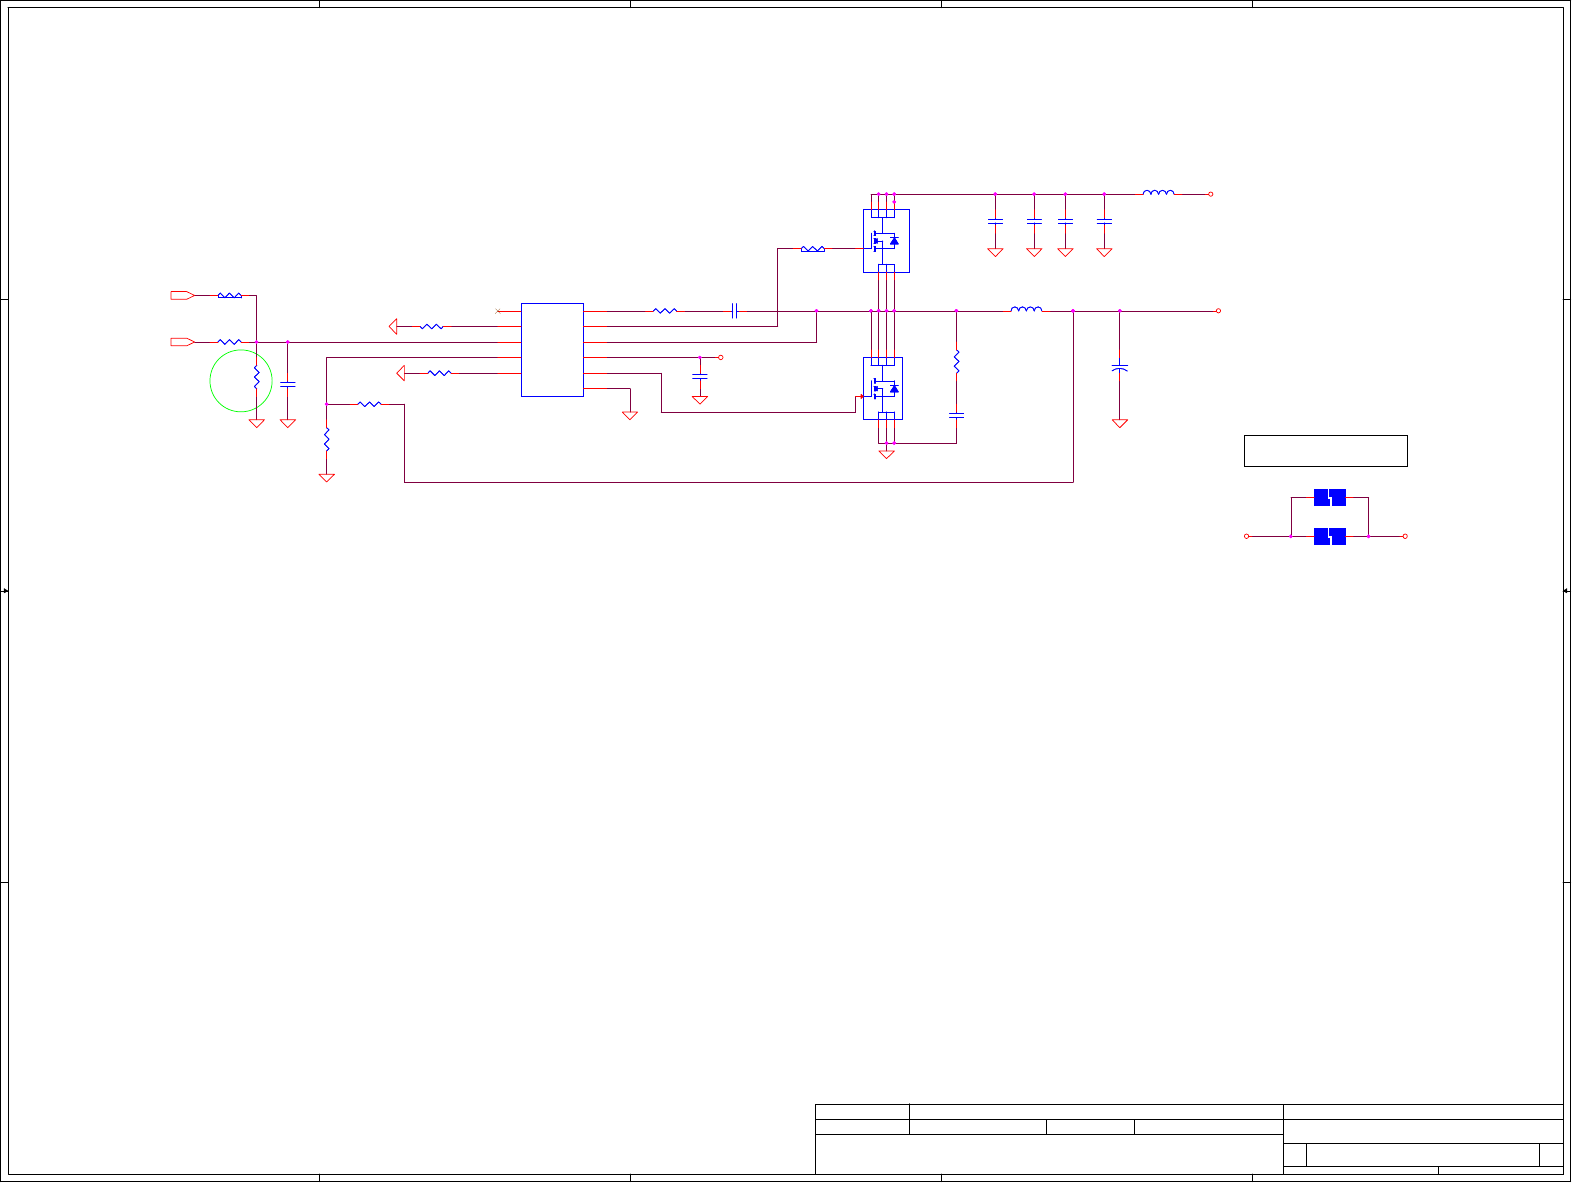Select the upper blue jumper pad component
The image size is (1572, 1183).
(1330, 497)
